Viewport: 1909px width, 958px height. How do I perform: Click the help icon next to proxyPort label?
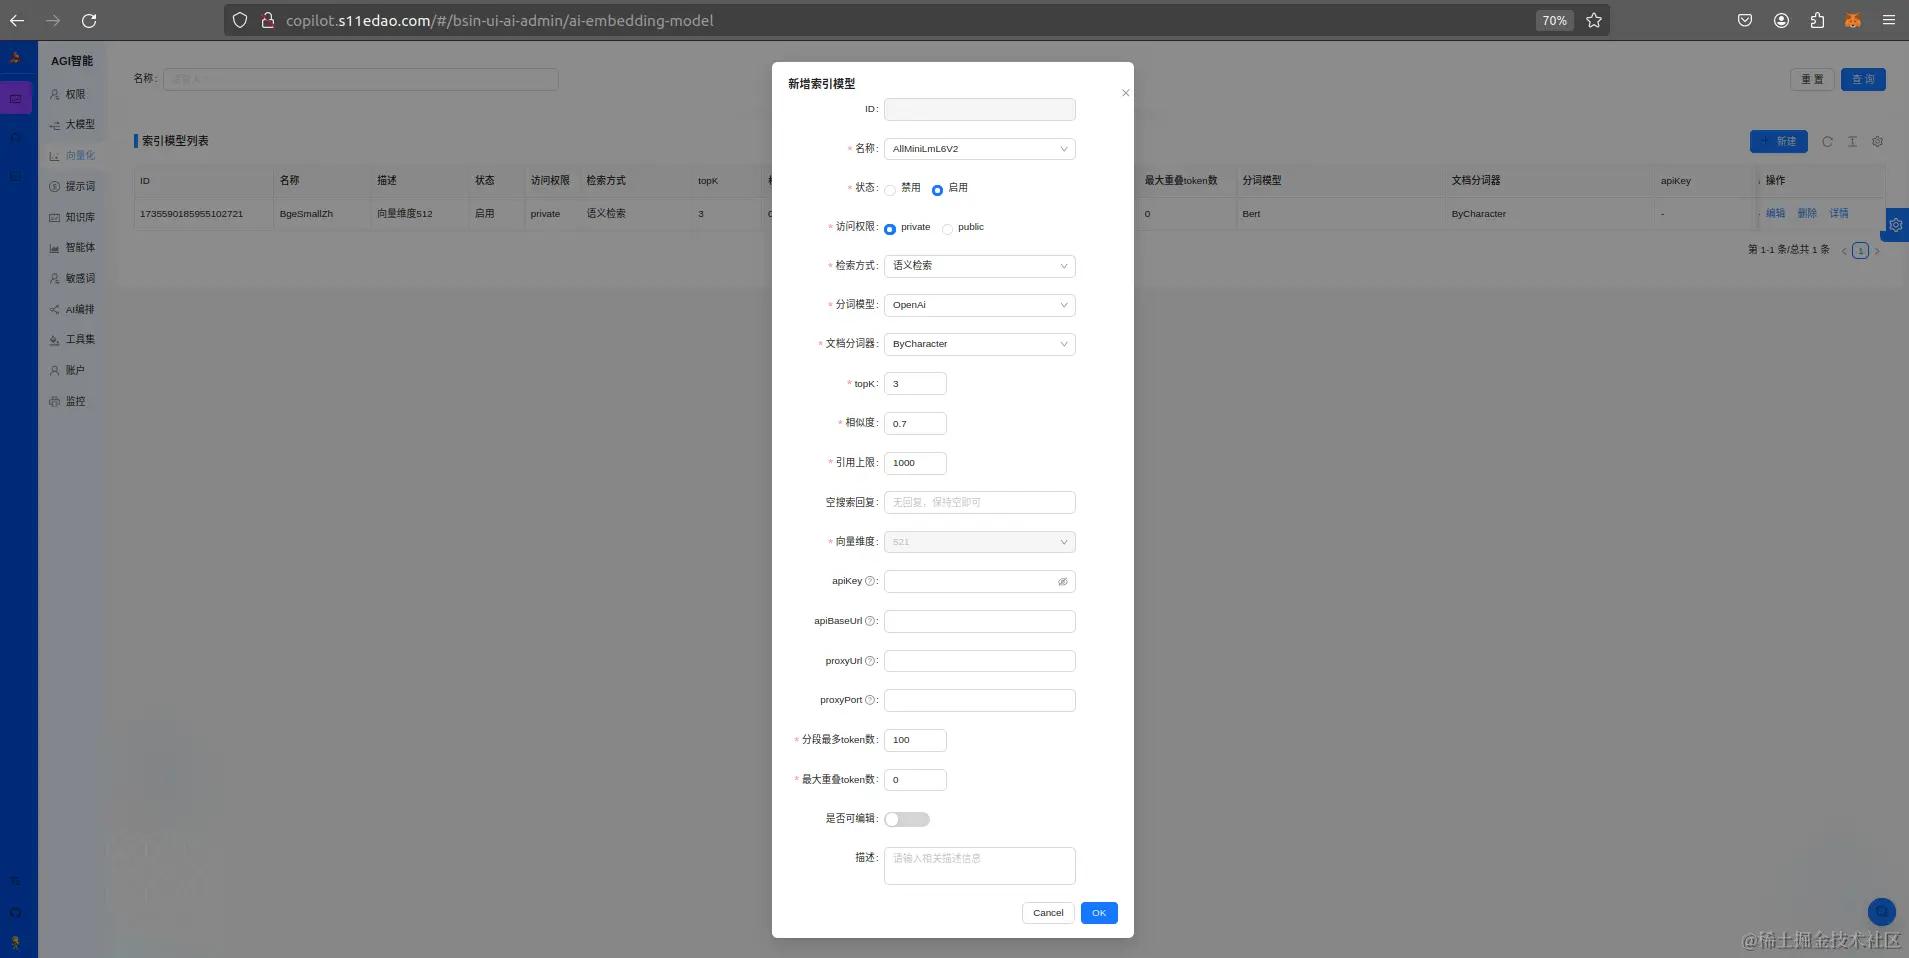[x=870, y=700]
